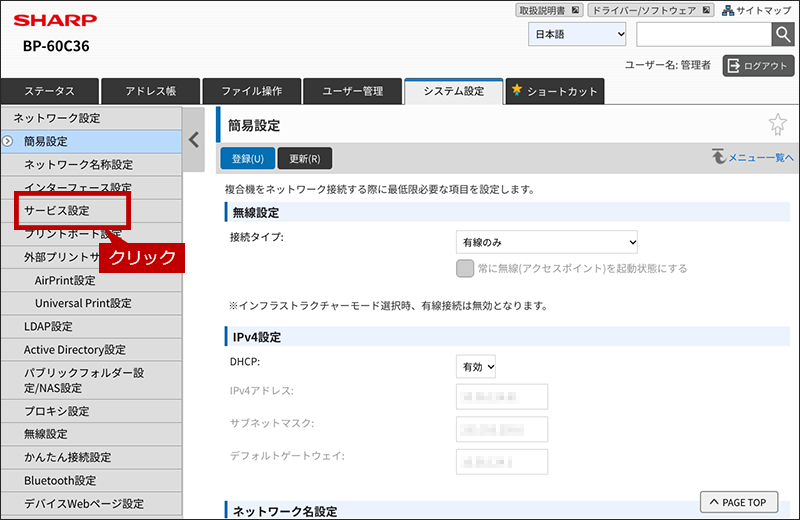Switch to the ユーザー管理 tab
Viewport: 800px width, 520px height.
(x=353, y=91)
